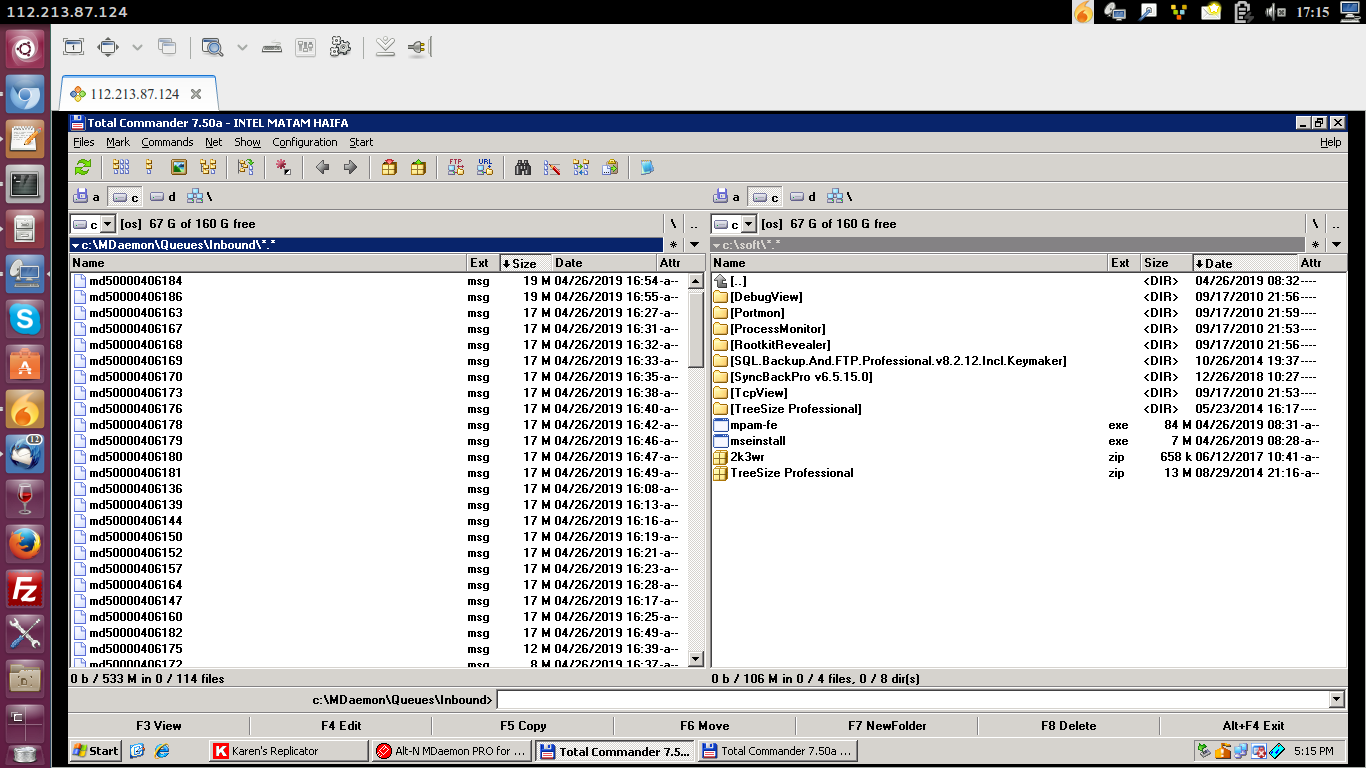Screen dimensions: 1366x768
Task: Open the FileZilla icon in launcher
Action: 25,589
